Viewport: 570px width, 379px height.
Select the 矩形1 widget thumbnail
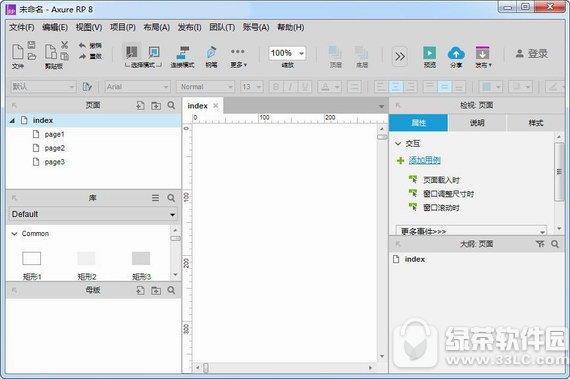(32, 258)
